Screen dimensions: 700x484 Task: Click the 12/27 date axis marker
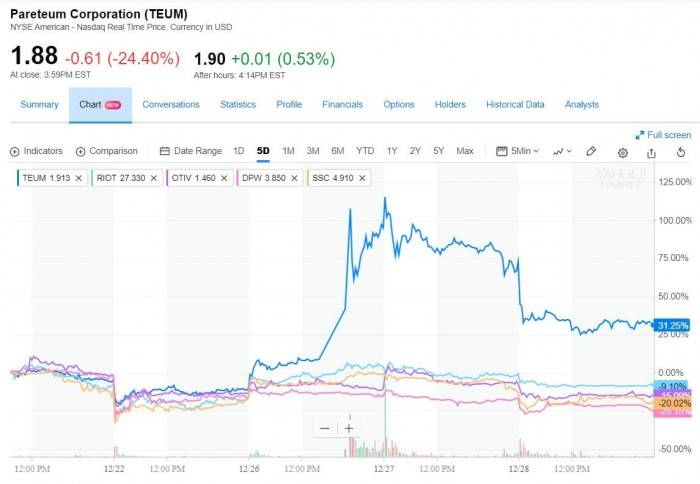pyautogui.click(x=384, y=469)
